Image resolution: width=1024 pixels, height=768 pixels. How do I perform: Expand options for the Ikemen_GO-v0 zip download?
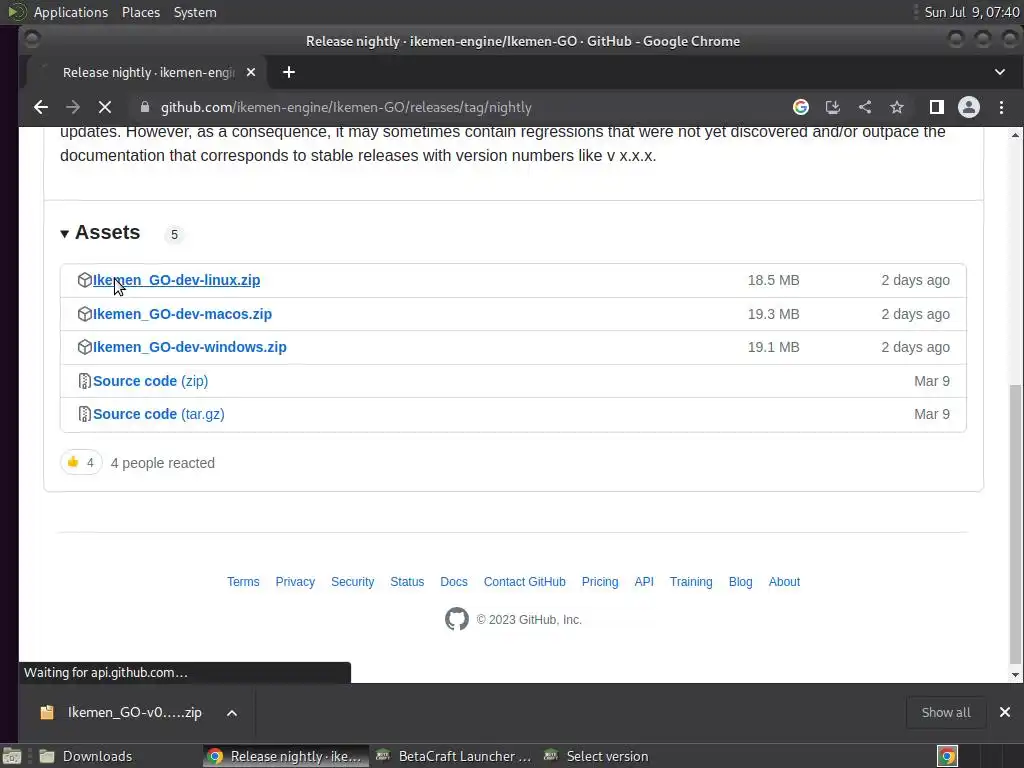232,712
